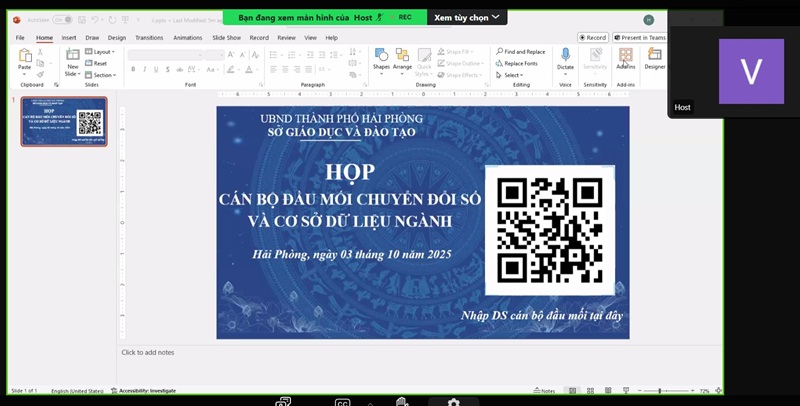Viewport: 800px width, 406px height.
Task: Open the Arrange tool
Action: tap(402, 58)
